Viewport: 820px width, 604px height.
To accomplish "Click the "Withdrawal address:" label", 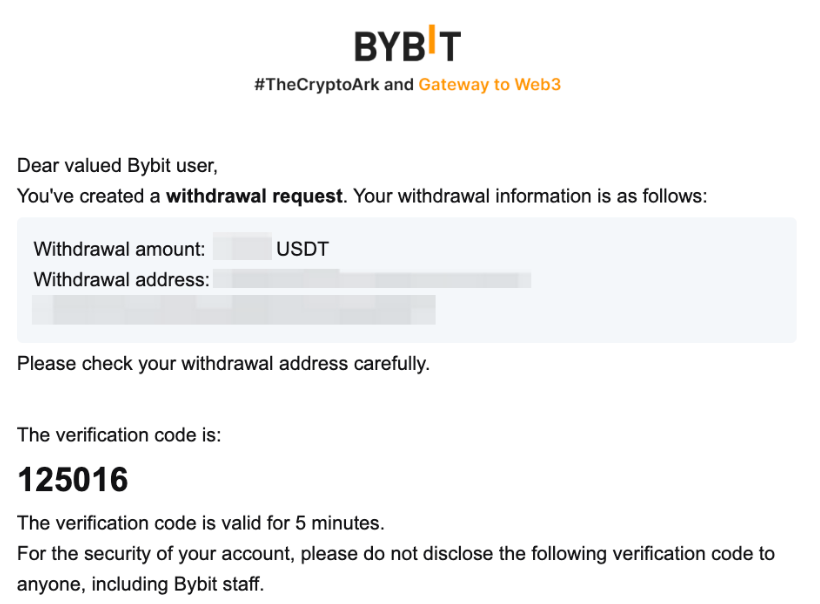I will 121,279.
